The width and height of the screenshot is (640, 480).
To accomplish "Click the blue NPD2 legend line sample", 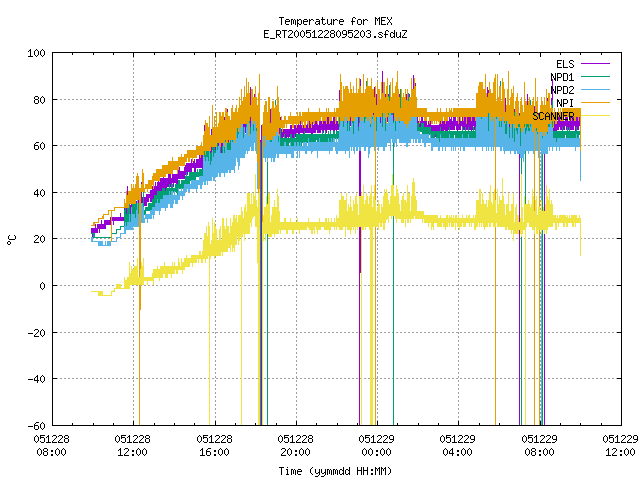I will (595, 90).
